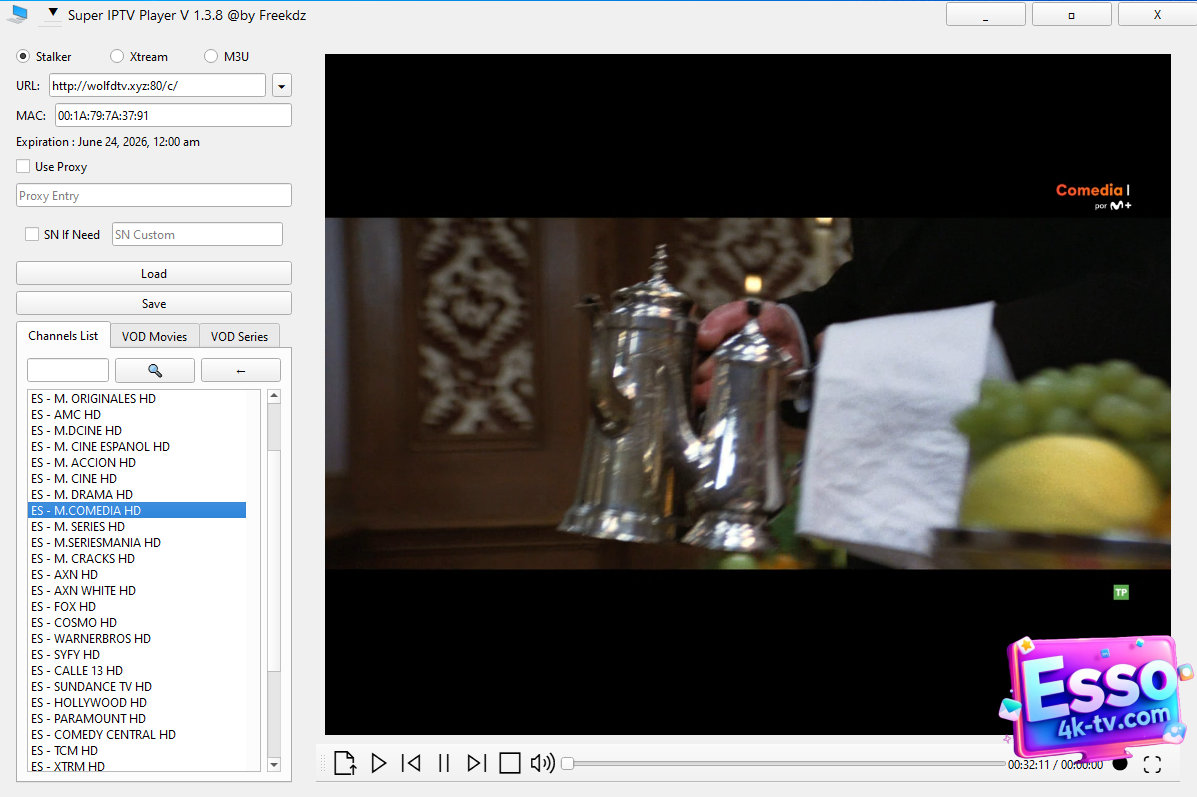
Task: Open a media file using the file icon
Action: (x=344, y=763)
